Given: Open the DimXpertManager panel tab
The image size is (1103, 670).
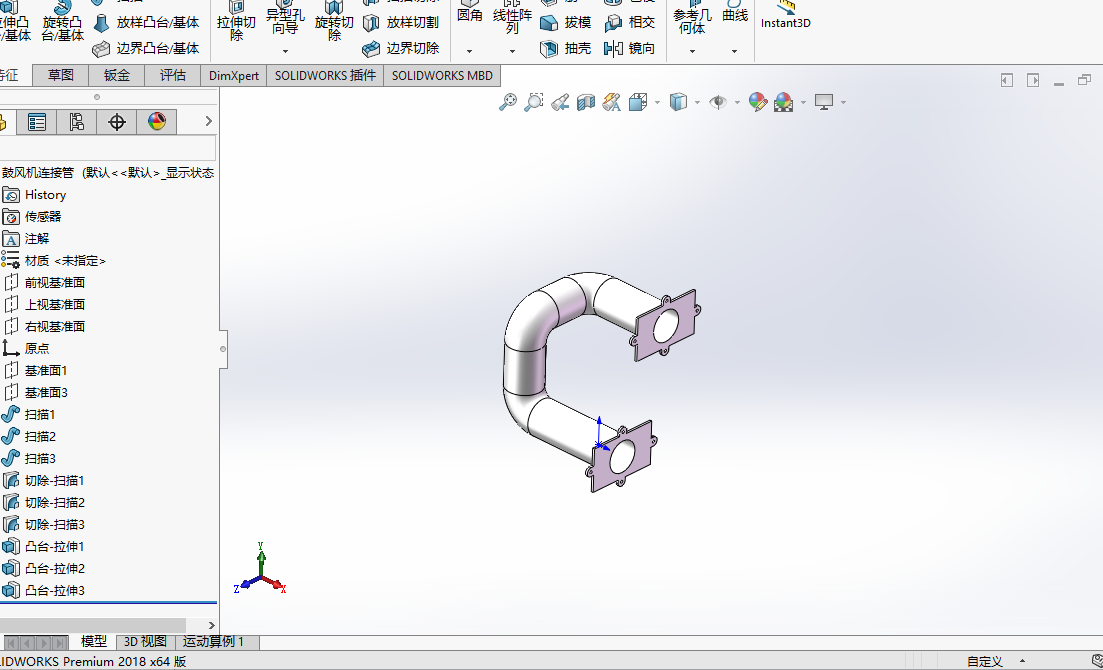Looking at the screenshot, I should (x=117, y=122).
